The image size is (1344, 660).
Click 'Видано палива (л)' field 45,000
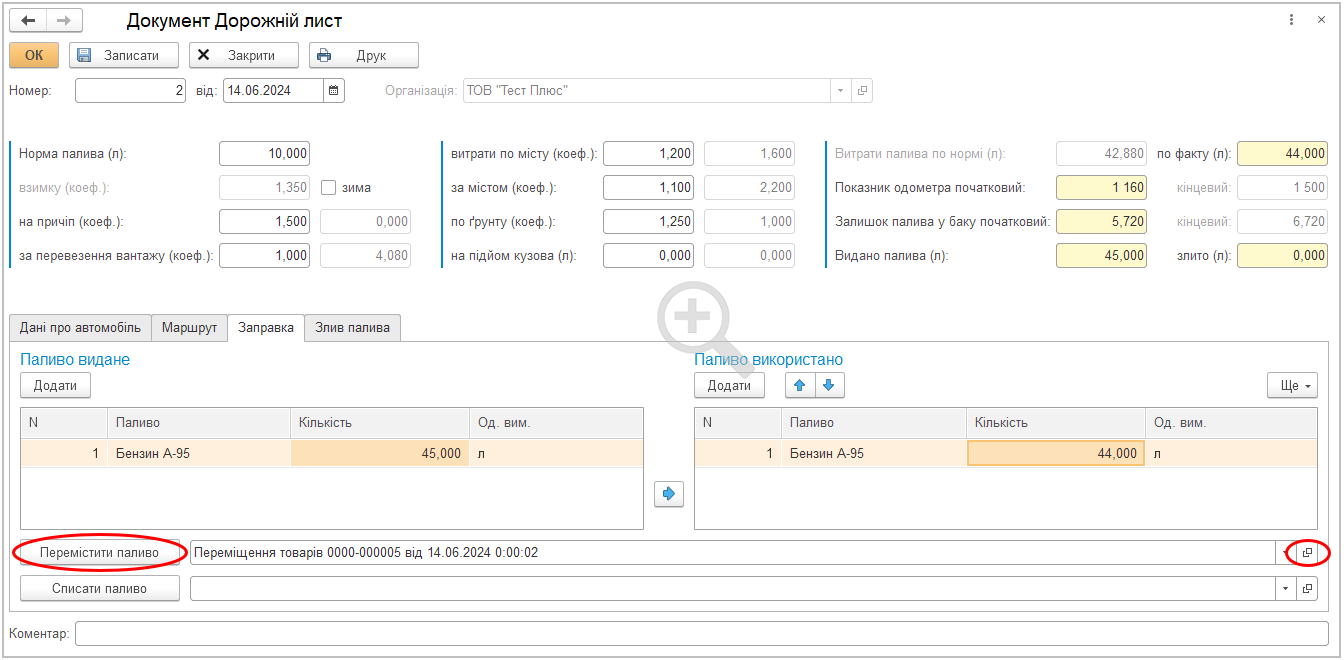click(x=1101, y=255)
